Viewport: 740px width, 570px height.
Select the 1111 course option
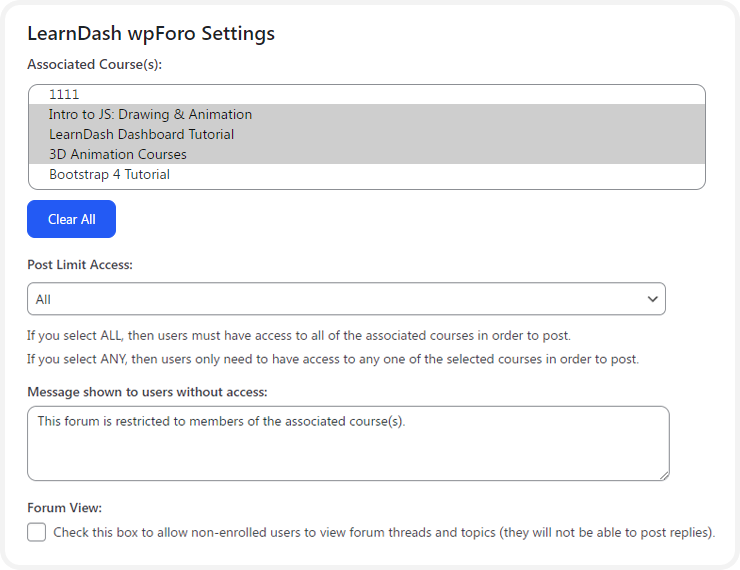367,94
